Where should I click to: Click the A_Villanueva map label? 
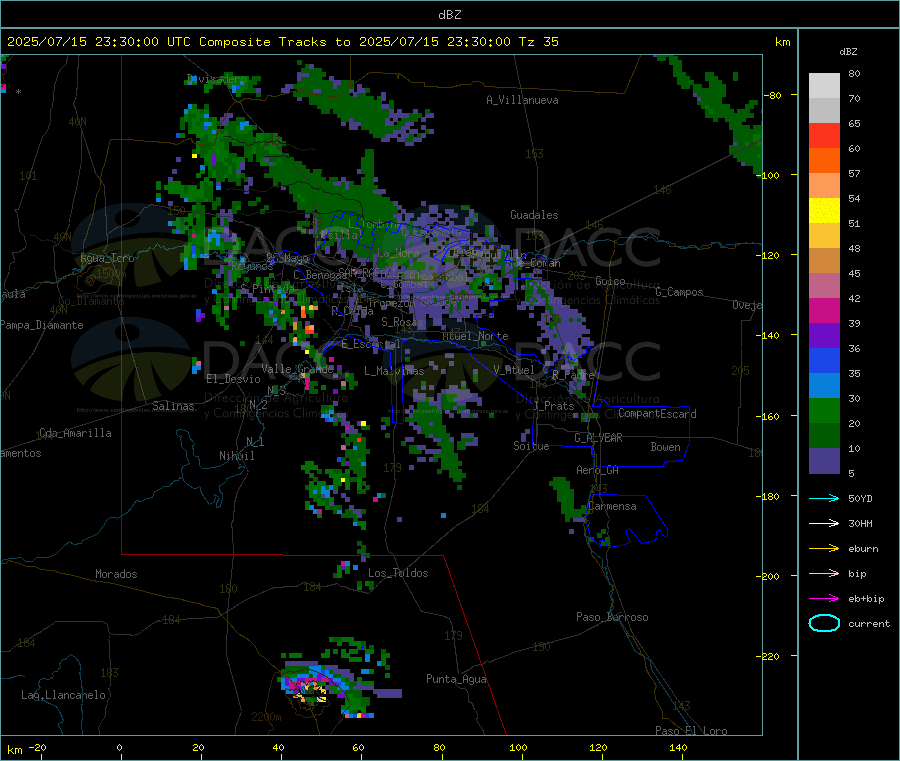click(x=522, y=100)
